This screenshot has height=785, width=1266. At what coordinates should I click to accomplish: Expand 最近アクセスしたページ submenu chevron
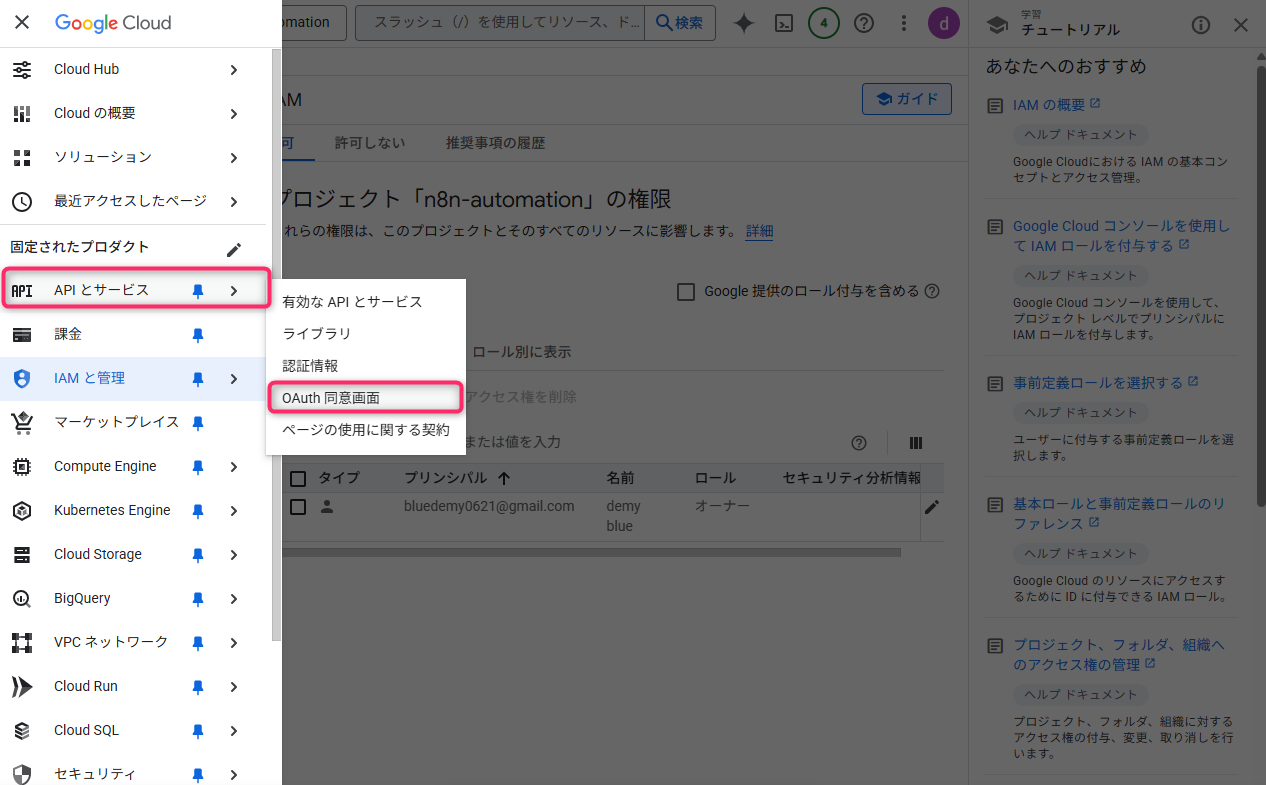(234, 201)
